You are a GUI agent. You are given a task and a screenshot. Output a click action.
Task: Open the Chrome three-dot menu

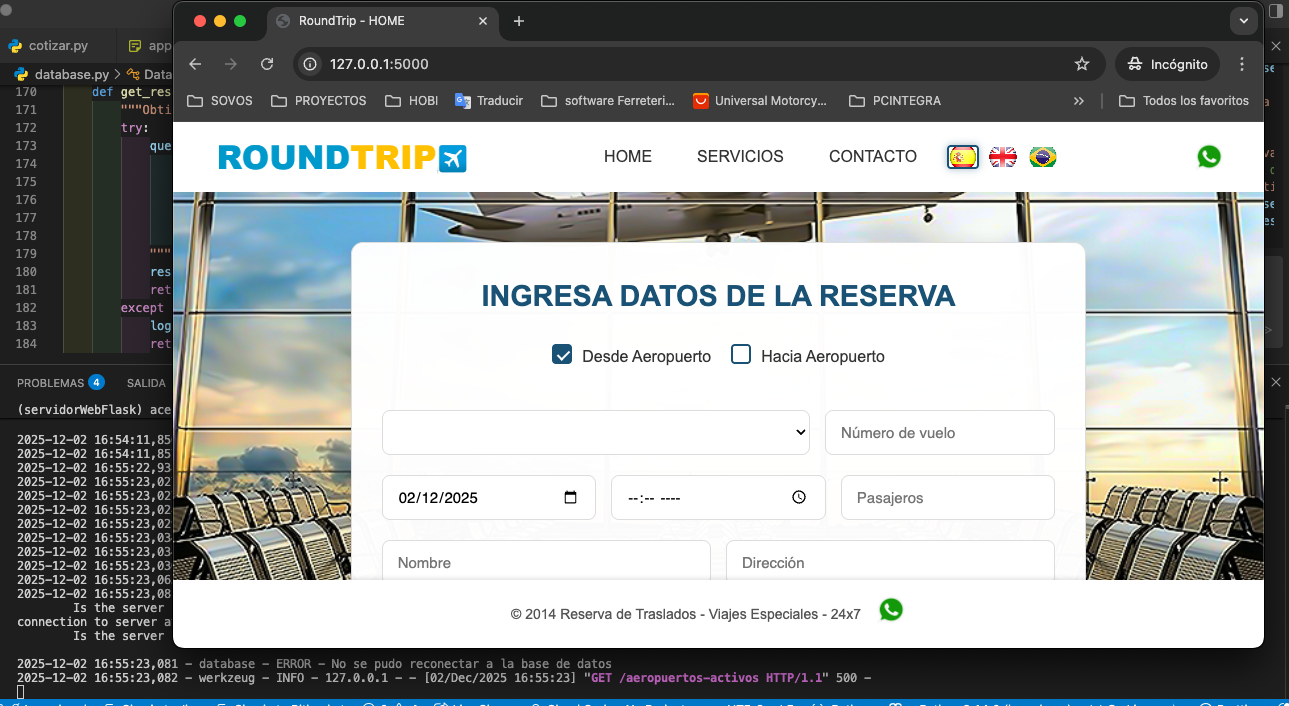[x=1242, y=64]
